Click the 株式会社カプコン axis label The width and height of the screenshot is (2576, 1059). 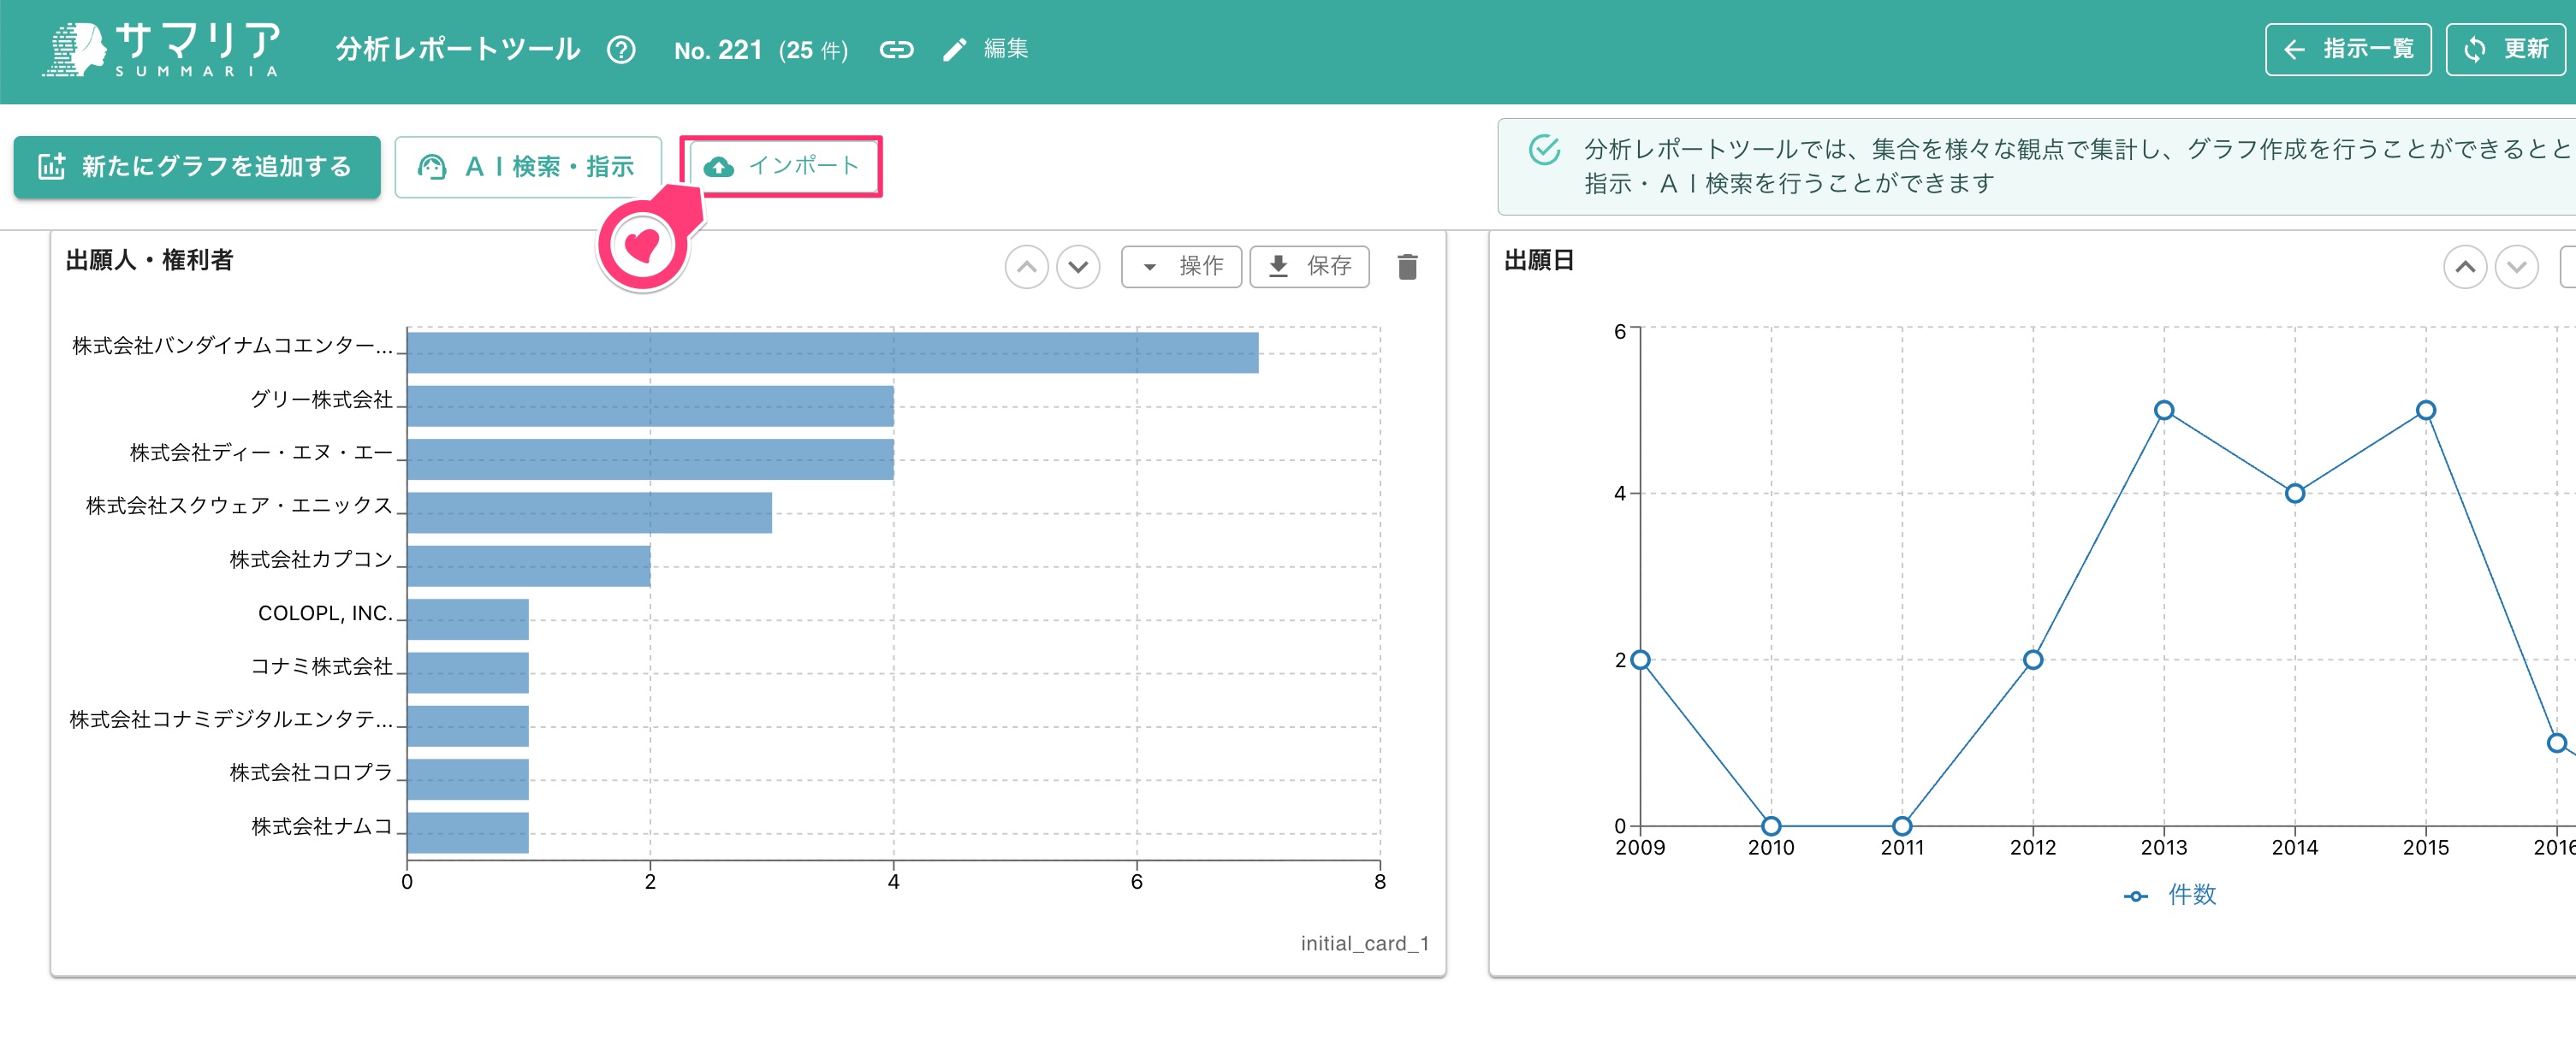(x=311, y=559)
